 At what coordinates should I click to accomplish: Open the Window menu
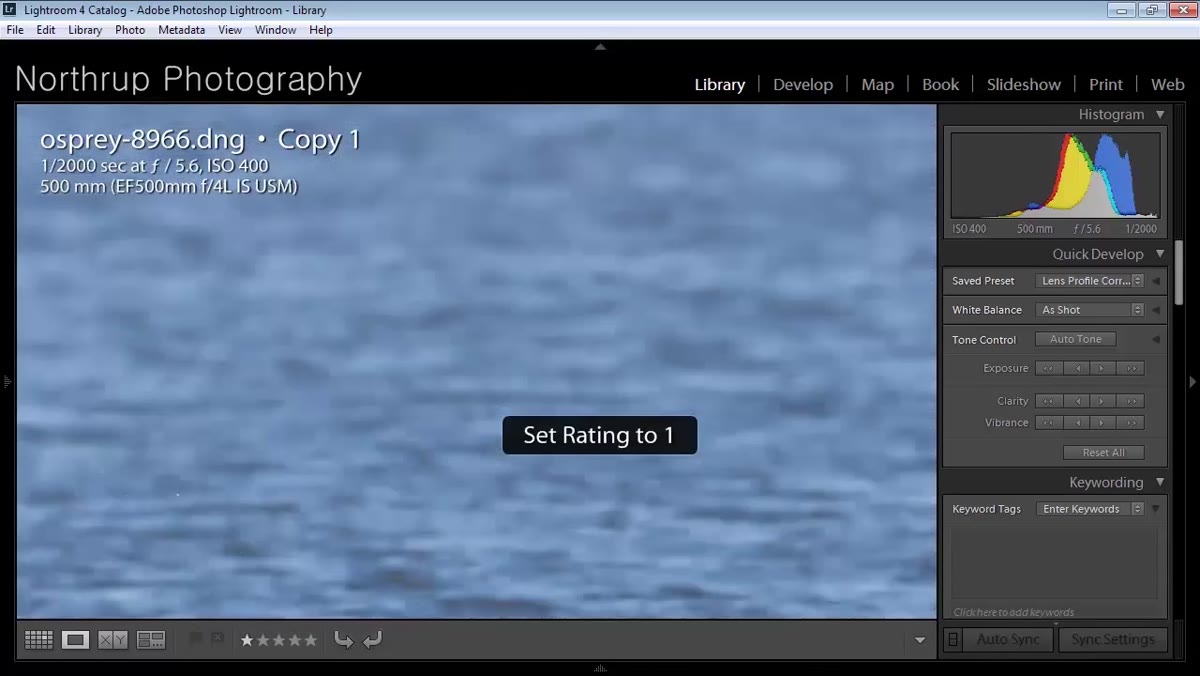tap(275, 30)
